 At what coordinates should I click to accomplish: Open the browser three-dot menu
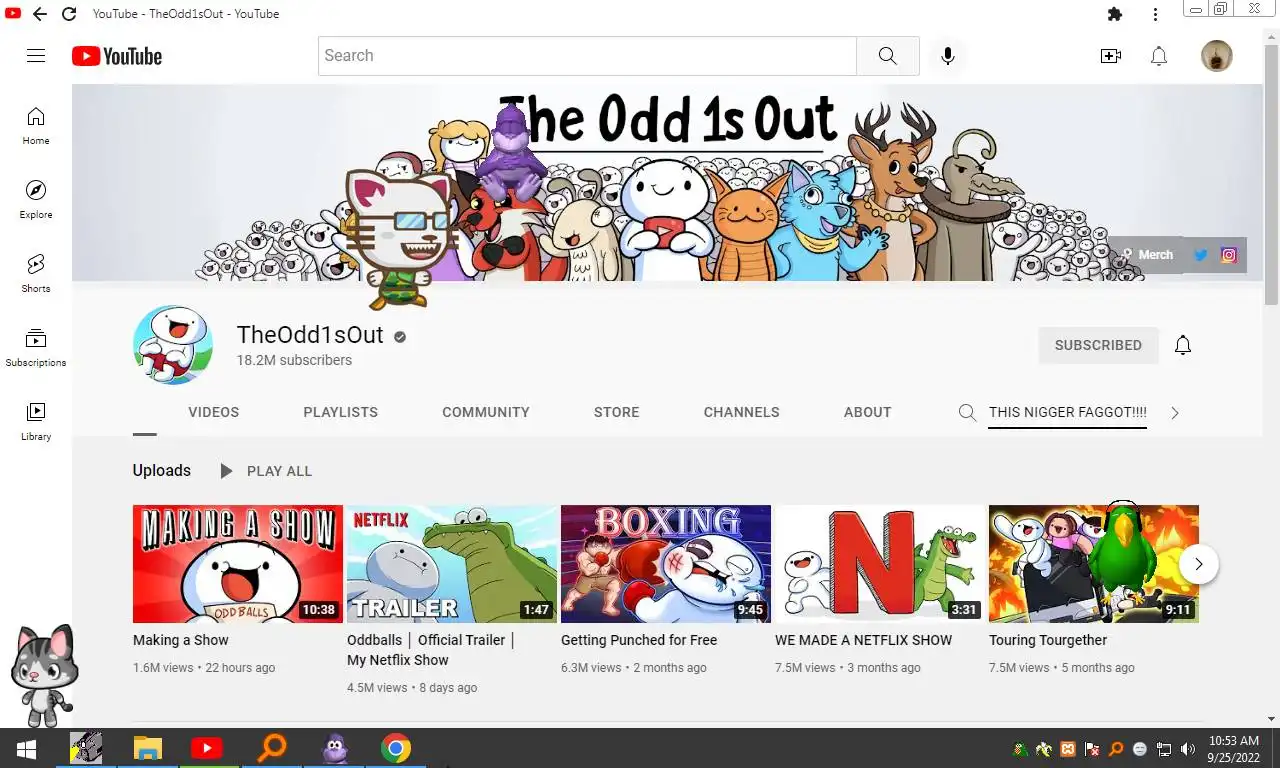(x=1155, y=14)
